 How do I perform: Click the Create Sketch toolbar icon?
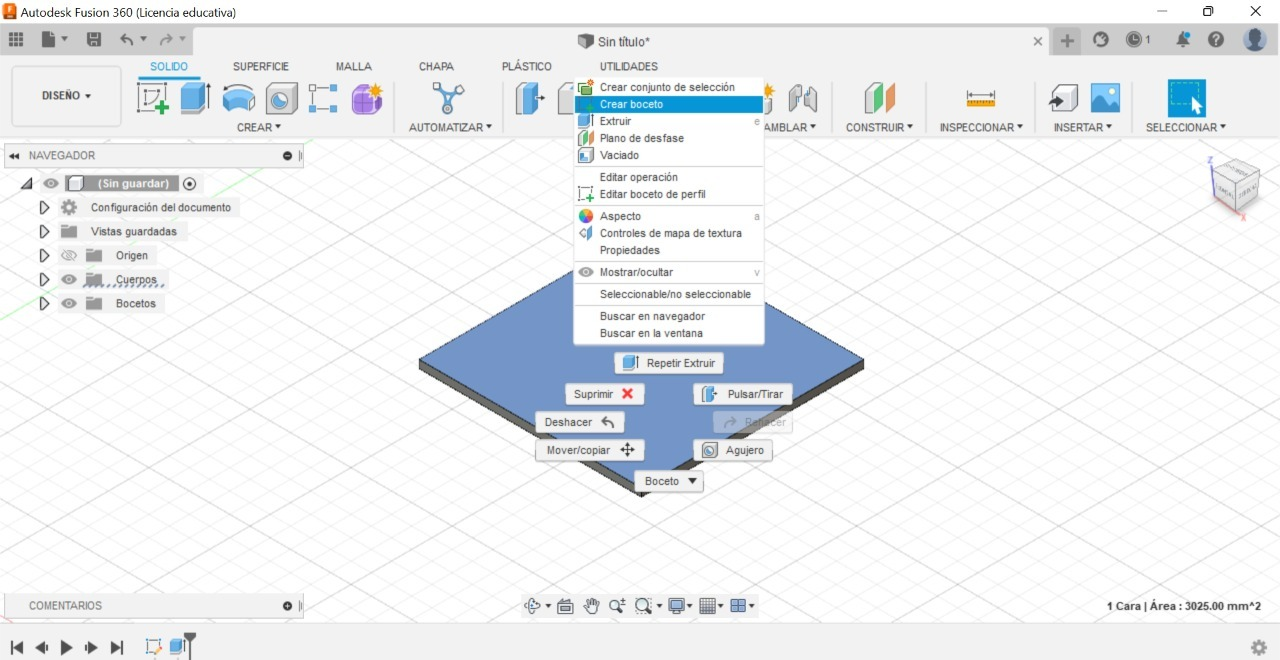click(x=152, y=98)
